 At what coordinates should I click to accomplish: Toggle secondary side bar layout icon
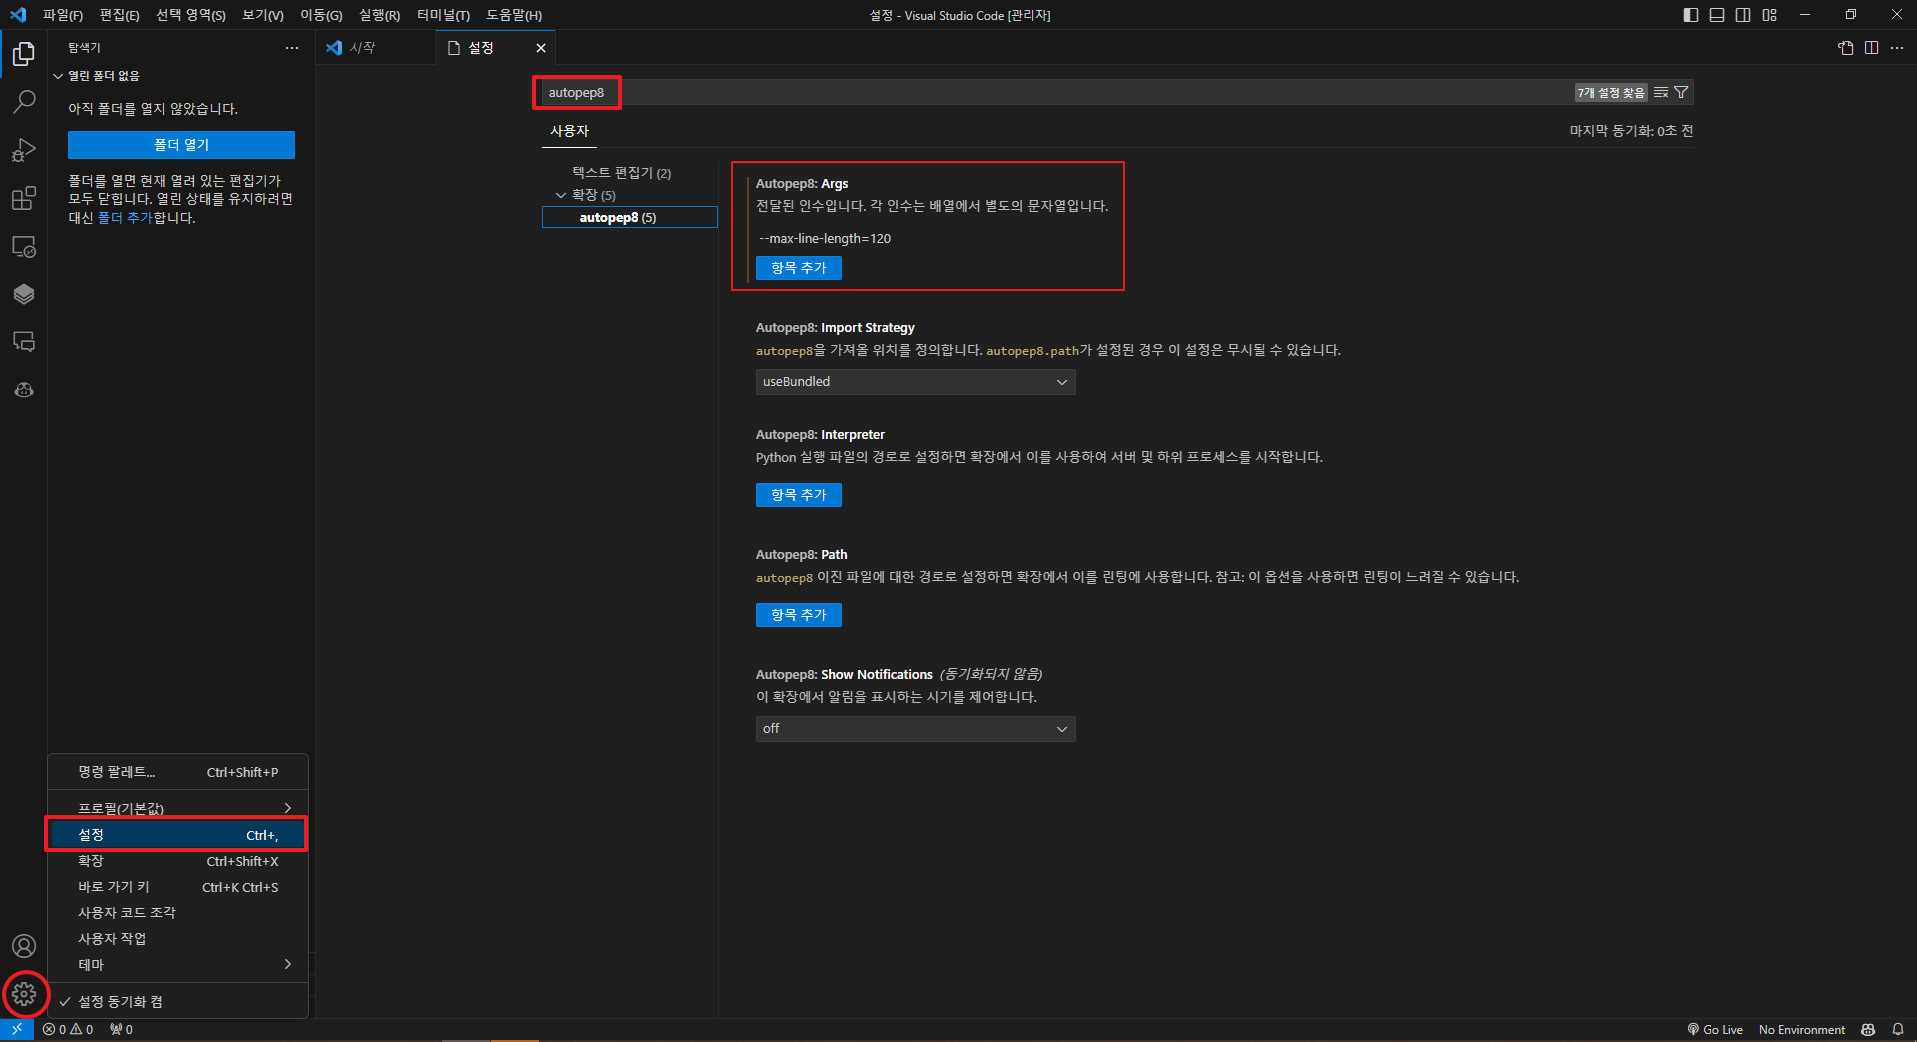[x=1743, y=15]
